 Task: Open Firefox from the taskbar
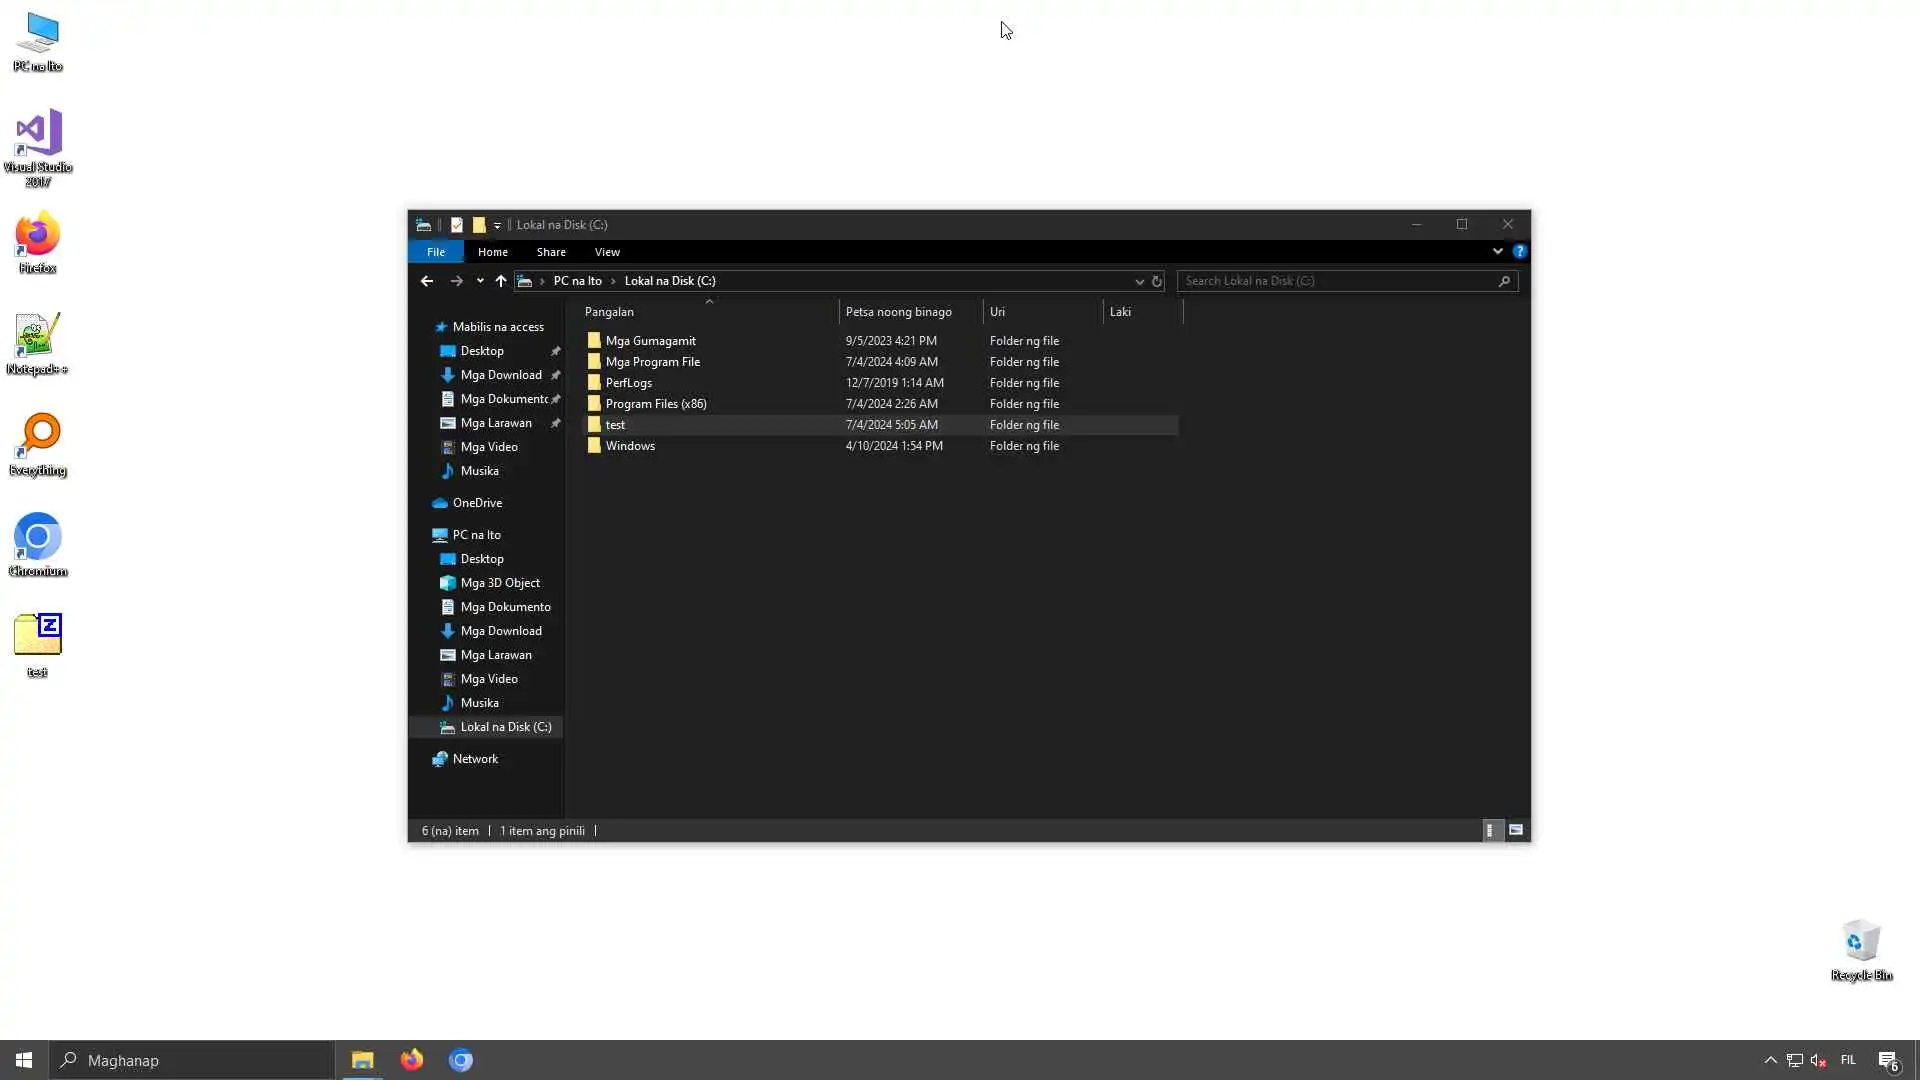[412, 1060]
